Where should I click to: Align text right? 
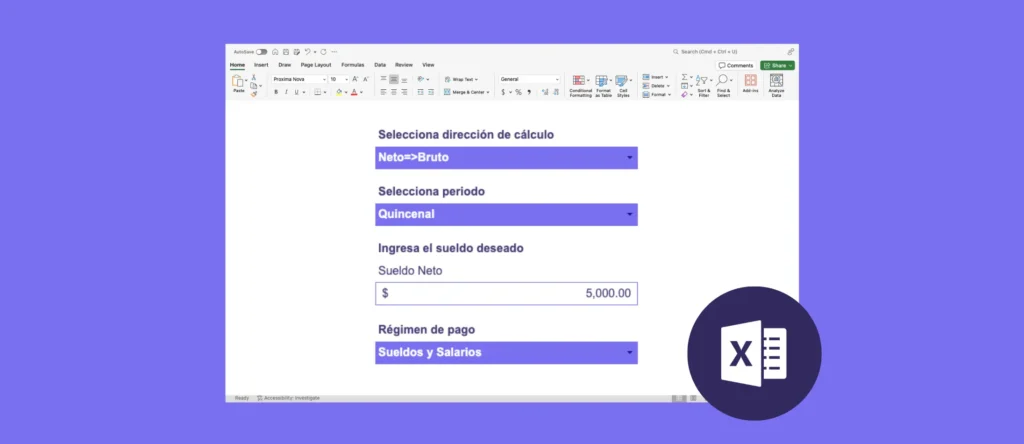click(404, 92)
